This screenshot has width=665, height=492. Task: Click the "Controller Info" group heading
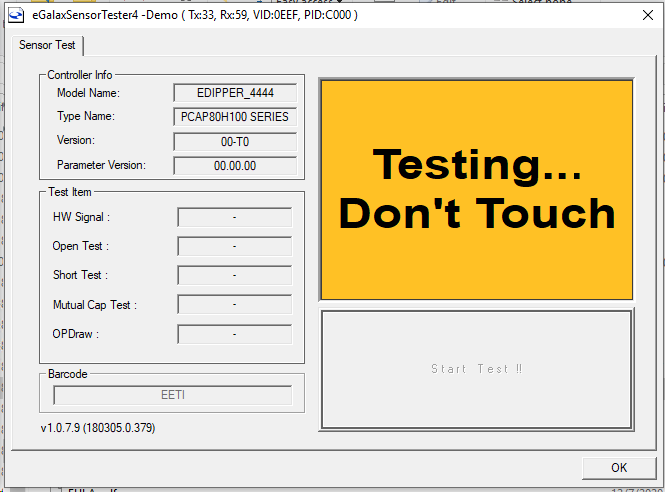[x=79, y=75]
